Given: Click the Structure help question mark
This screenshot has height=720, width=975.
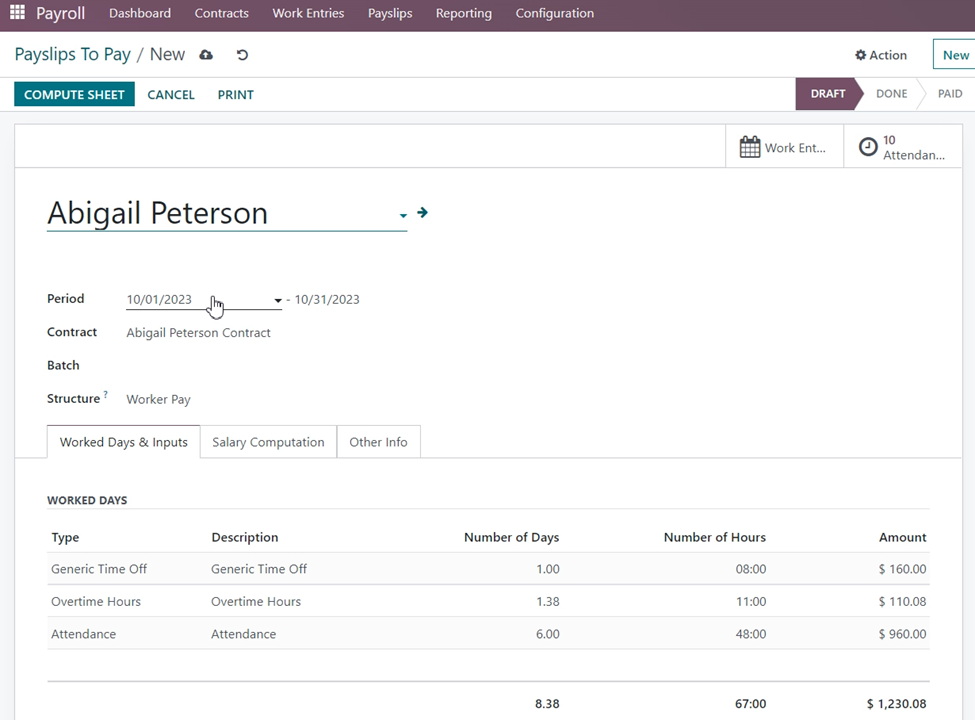Looking at the screenshot, I should (106, 394).
